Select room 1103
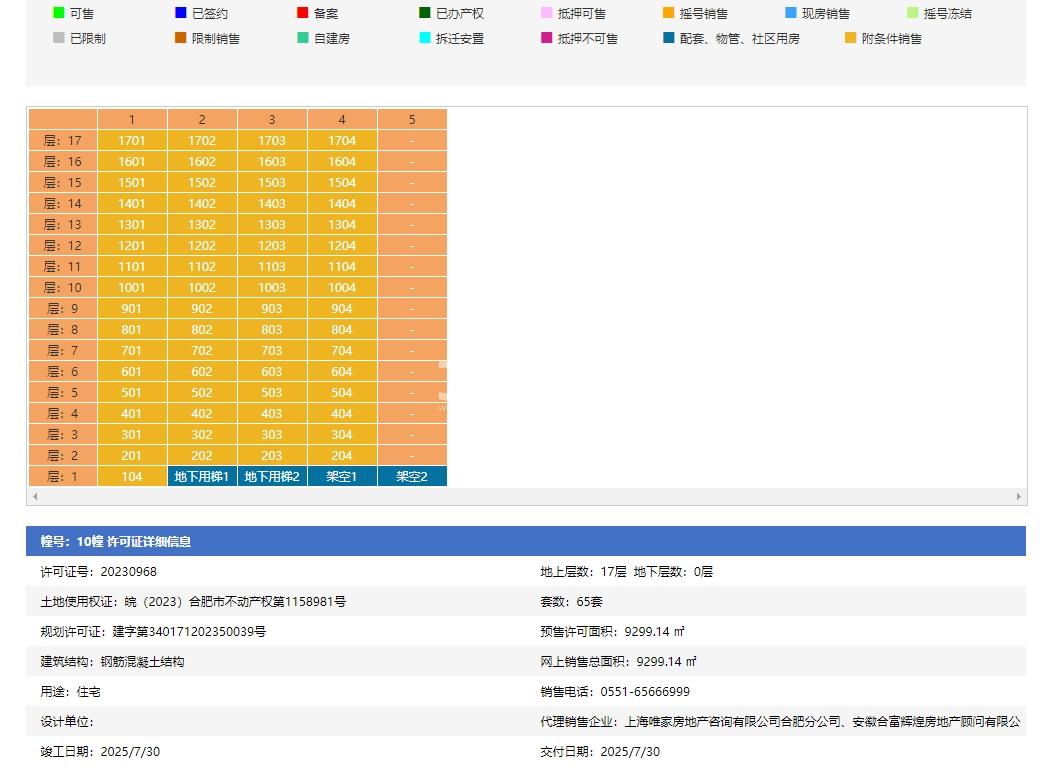Viewport: 1058px width, 773px height. [272, 266]
